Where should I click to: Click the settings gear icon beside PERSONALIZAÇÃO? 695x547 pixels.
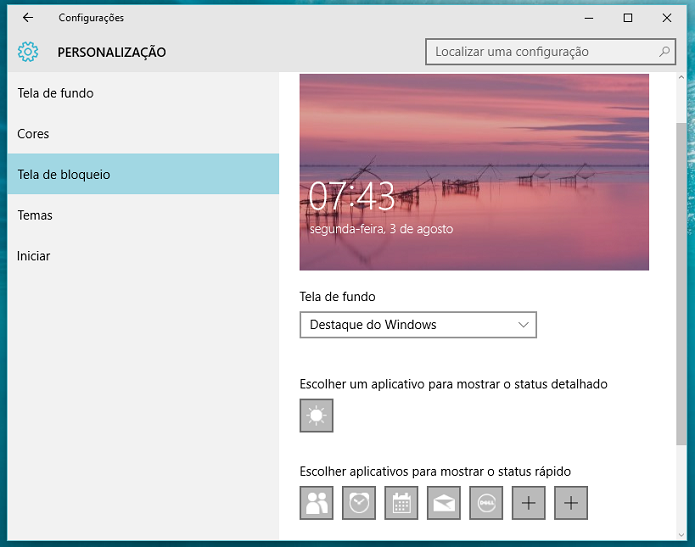tap(28, 52)
